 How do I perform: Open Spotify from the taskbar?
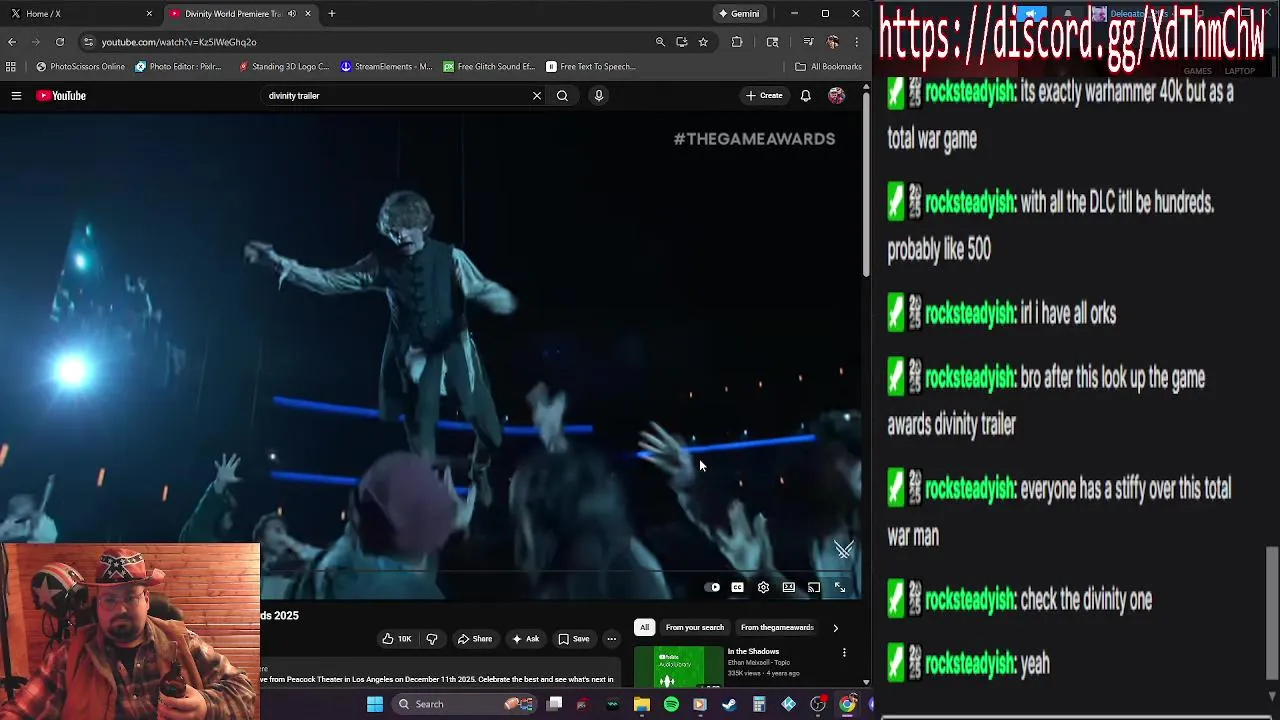point(671,704)
